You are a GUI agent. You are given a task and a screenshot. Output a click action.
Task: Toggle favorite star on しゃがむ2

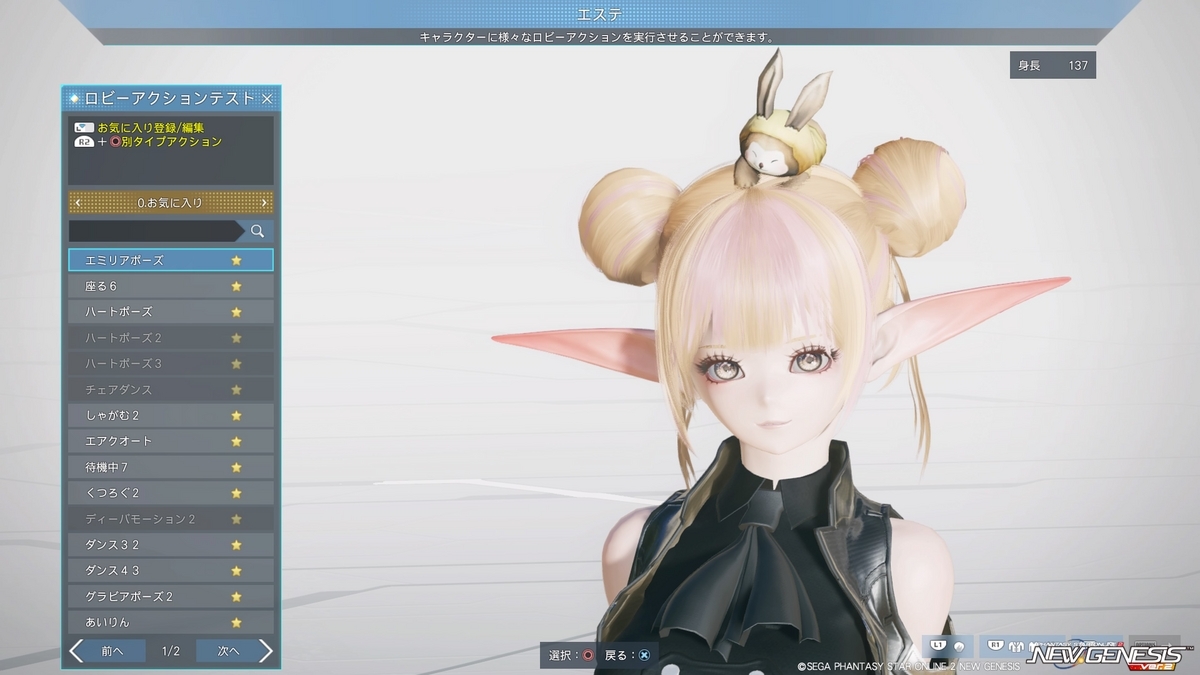237,416
